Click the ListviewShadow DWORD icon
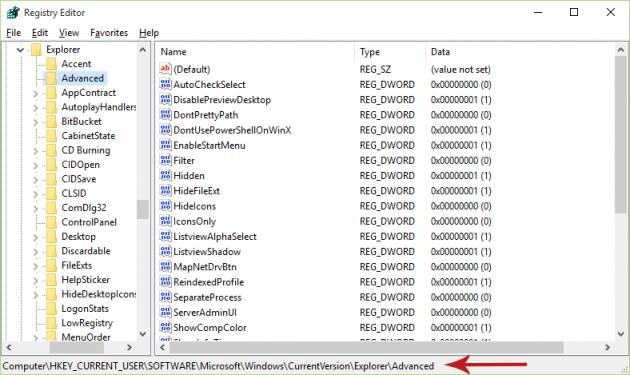The height and width of the screenshot is (375, 630). tap(165, 251)
